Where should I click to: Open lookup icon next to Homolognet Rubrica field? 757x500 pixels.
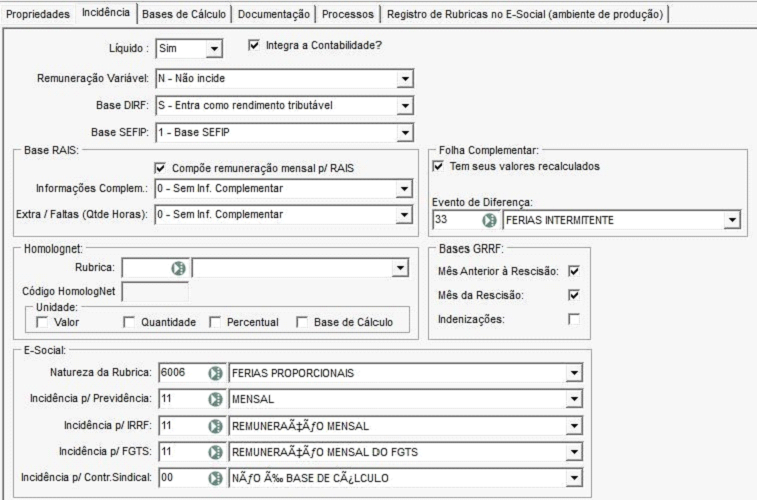pos(178,268)
